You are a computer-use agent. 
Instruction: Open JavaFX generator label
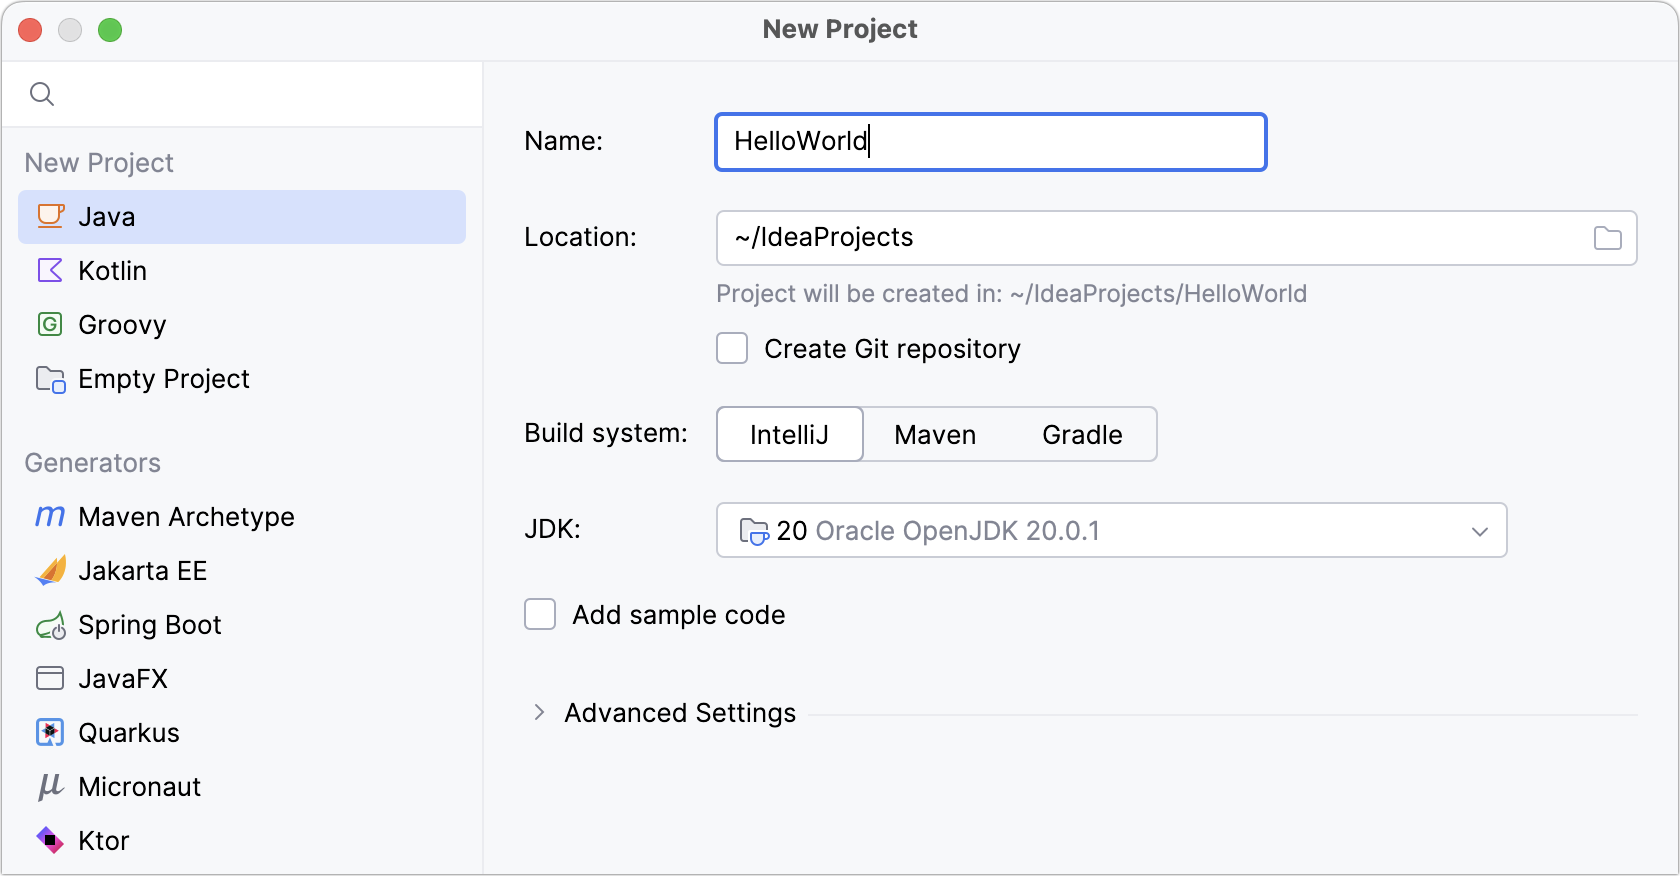123,678
